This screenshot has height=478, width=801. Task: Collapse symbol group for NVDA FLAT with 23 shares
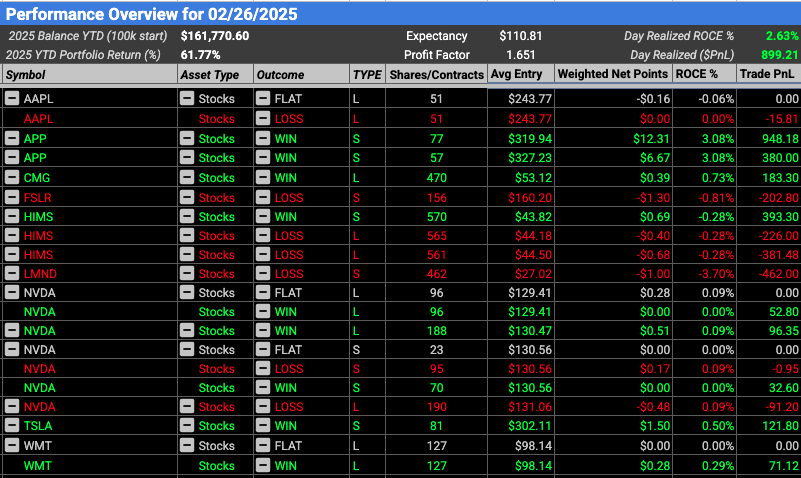point(12,349)
